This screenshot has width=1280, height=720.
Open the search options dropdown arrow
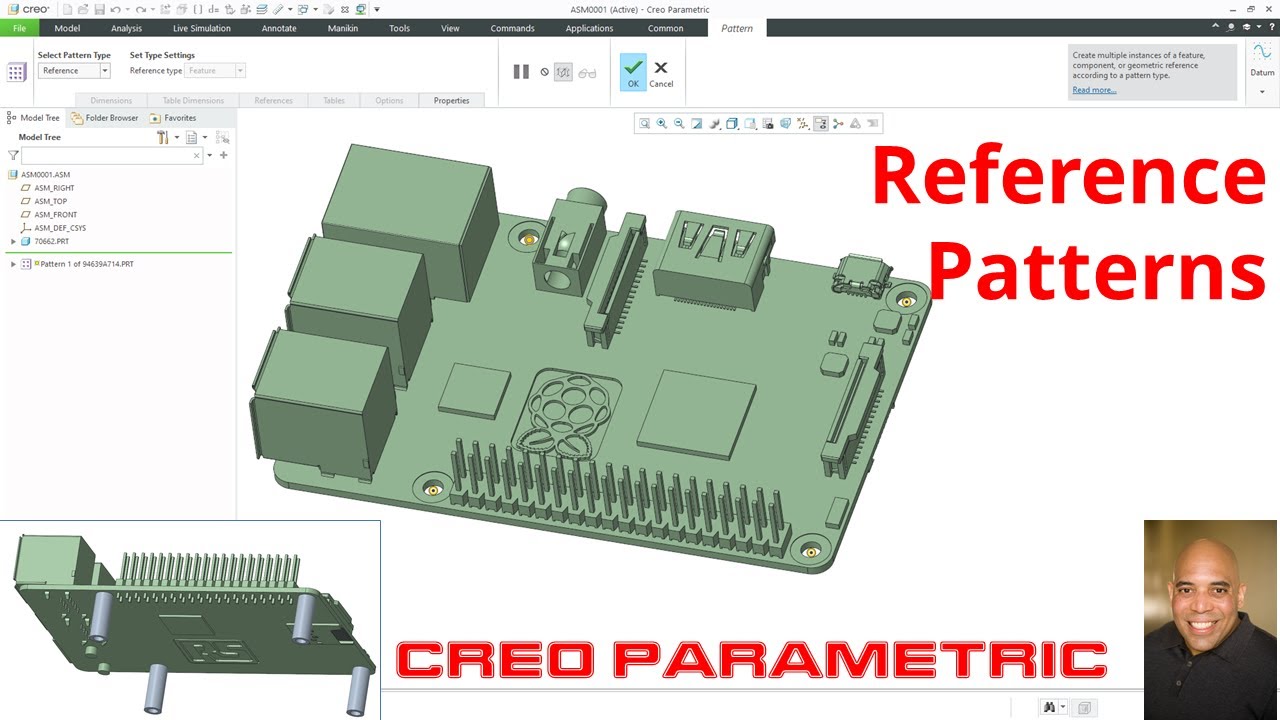coord(209,155)
